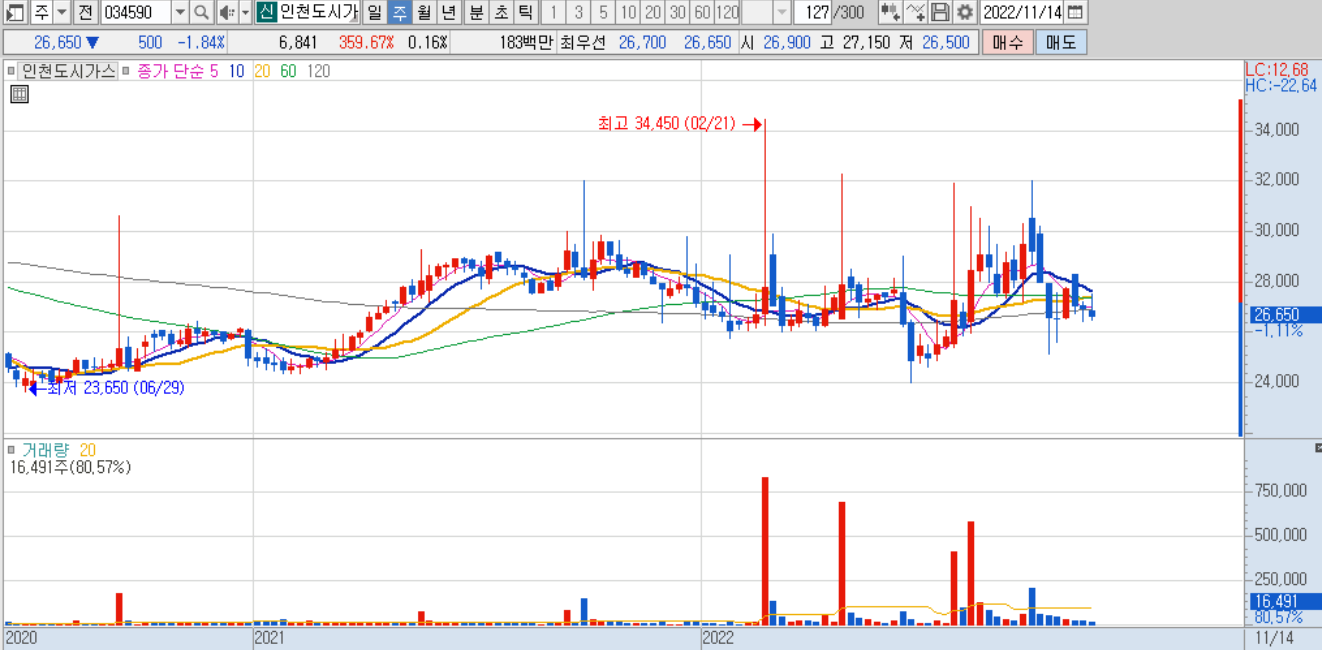
Task: Click the 359.67% volume ratio value
Action: [x=366, y=43]
